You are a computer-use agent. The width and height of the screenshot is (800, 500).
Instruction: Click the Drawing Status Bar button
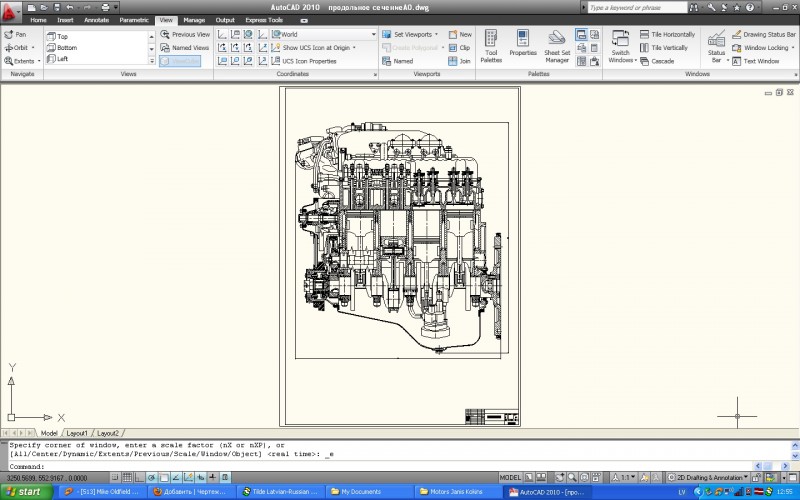(764, 34)
